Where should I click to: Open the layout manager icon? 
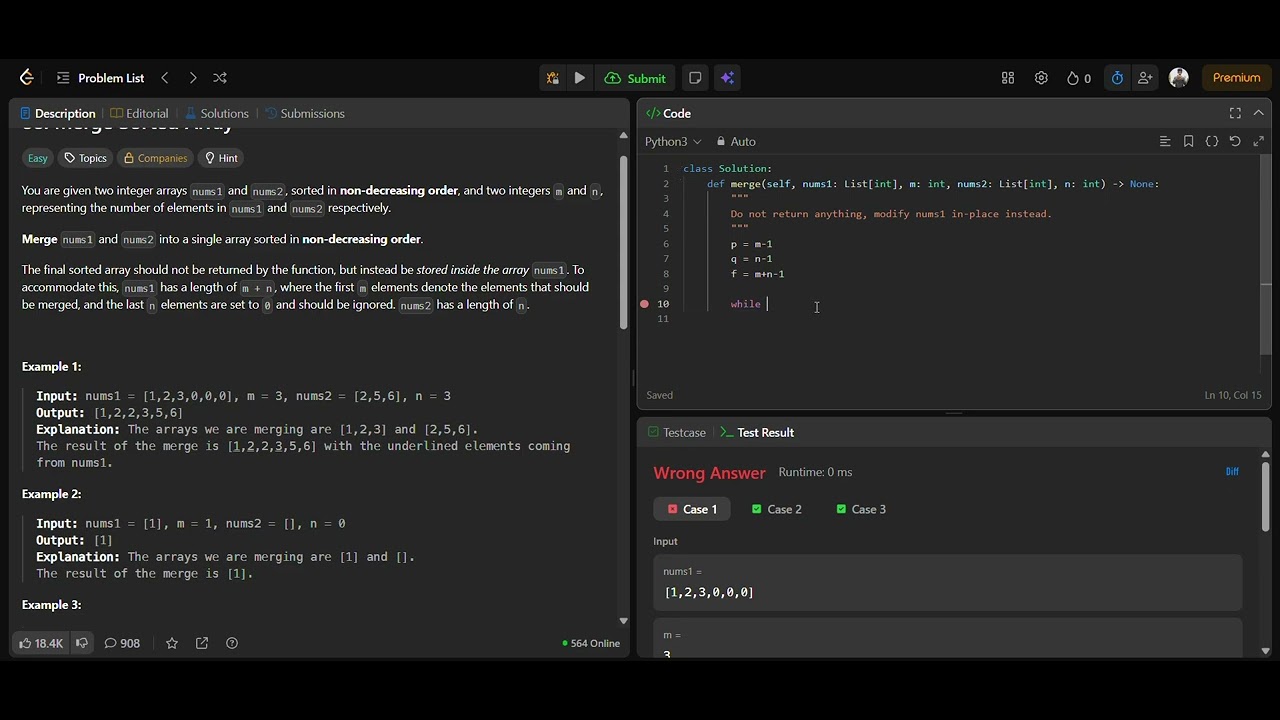point(1008,78)
